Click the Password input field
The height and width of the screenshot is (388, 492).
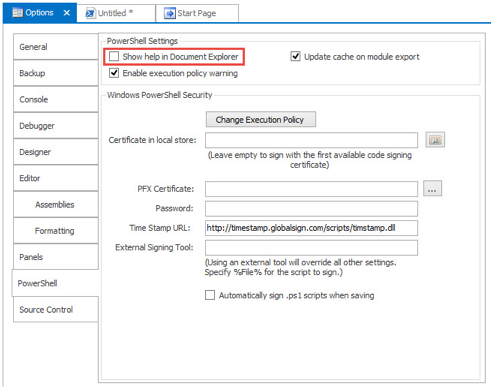(x=311, y=209)
